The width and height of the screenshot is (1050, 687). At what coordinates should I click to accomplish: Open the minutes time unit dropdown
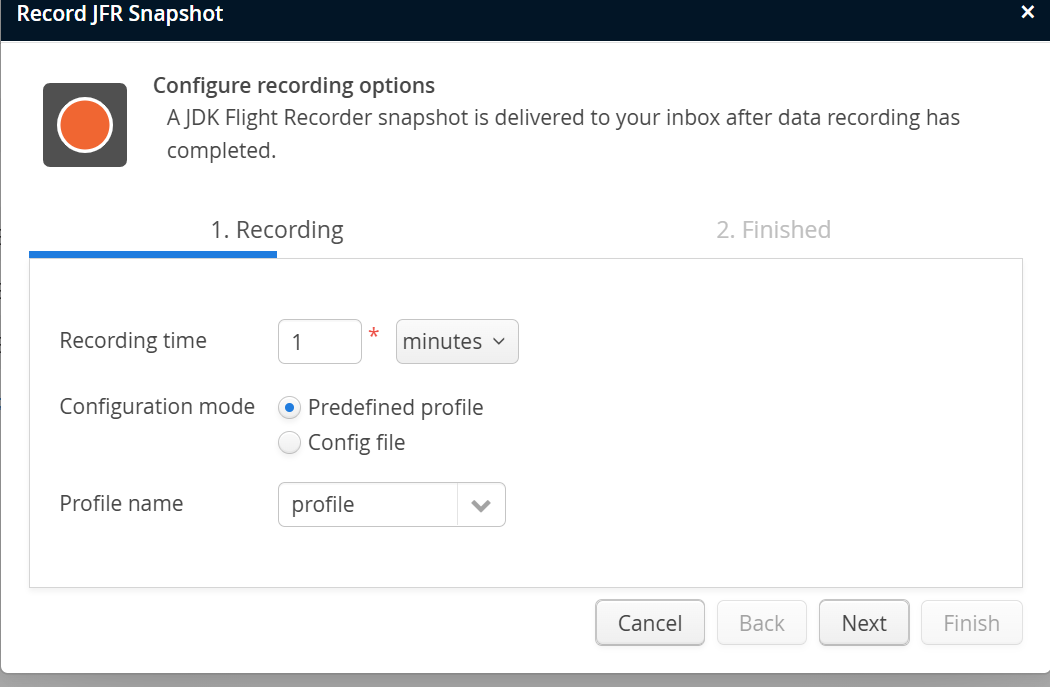tap(457, 342)
